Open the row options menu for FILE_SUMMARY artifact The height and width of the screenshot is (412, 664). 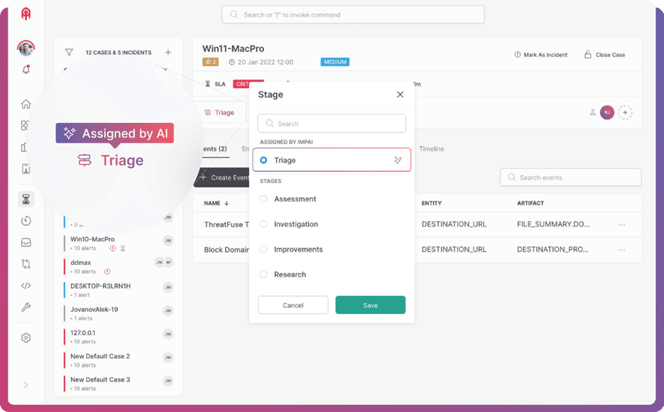621,225
